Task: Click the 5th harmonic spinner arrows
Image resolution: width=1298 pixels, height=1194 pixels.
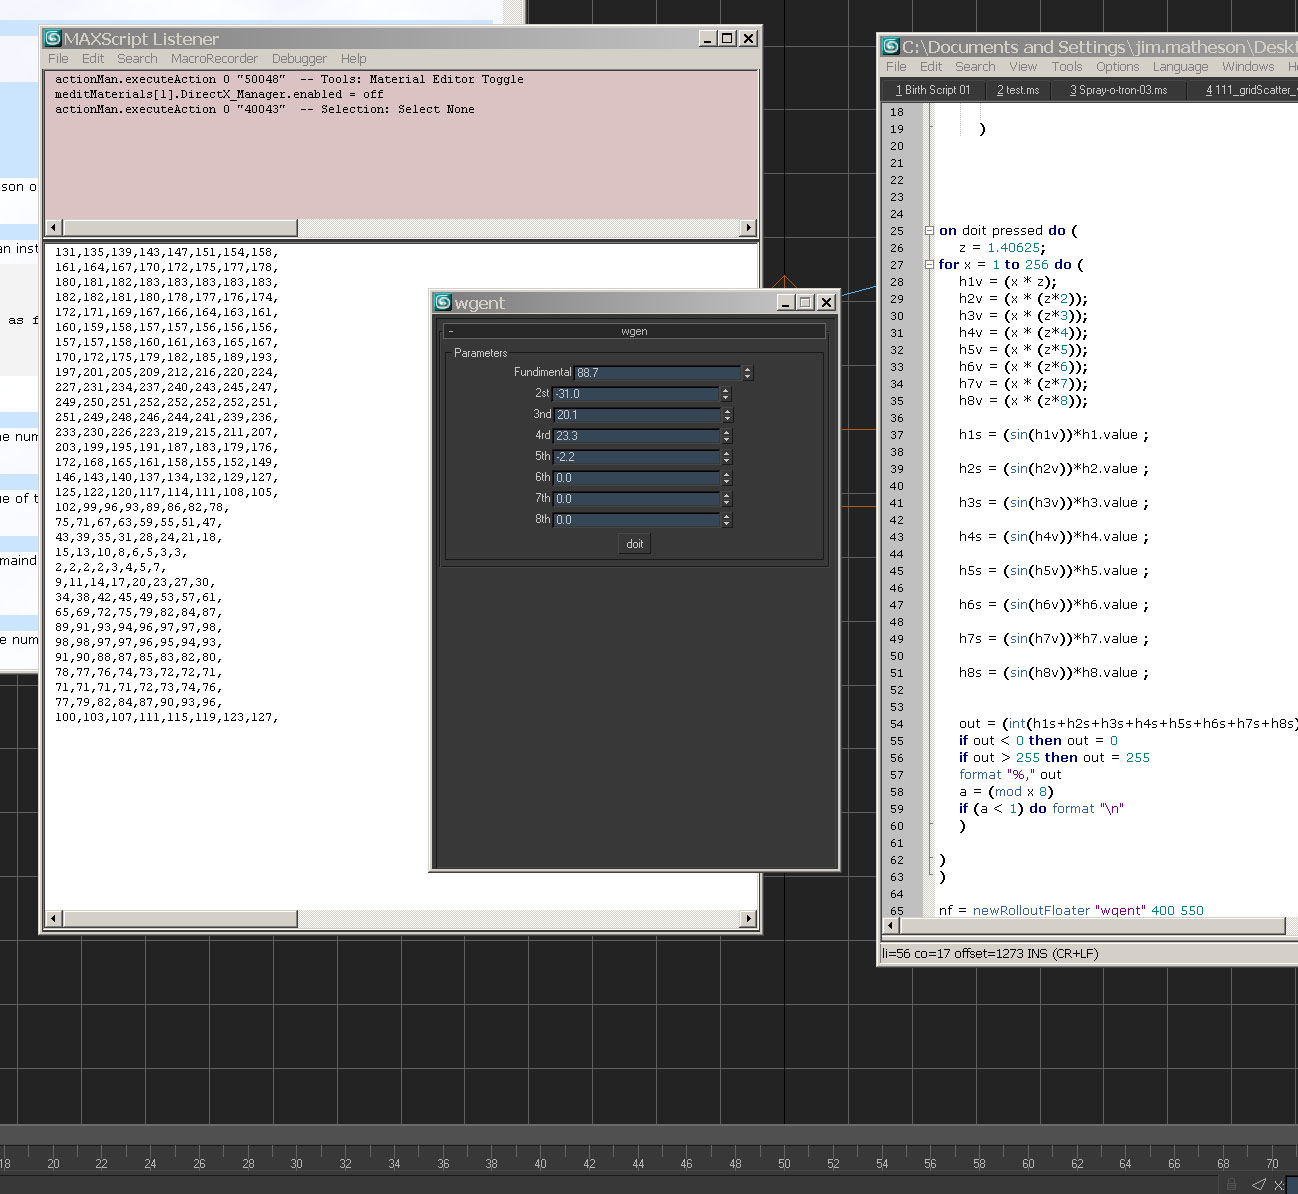Action: (x=727, y=457)
